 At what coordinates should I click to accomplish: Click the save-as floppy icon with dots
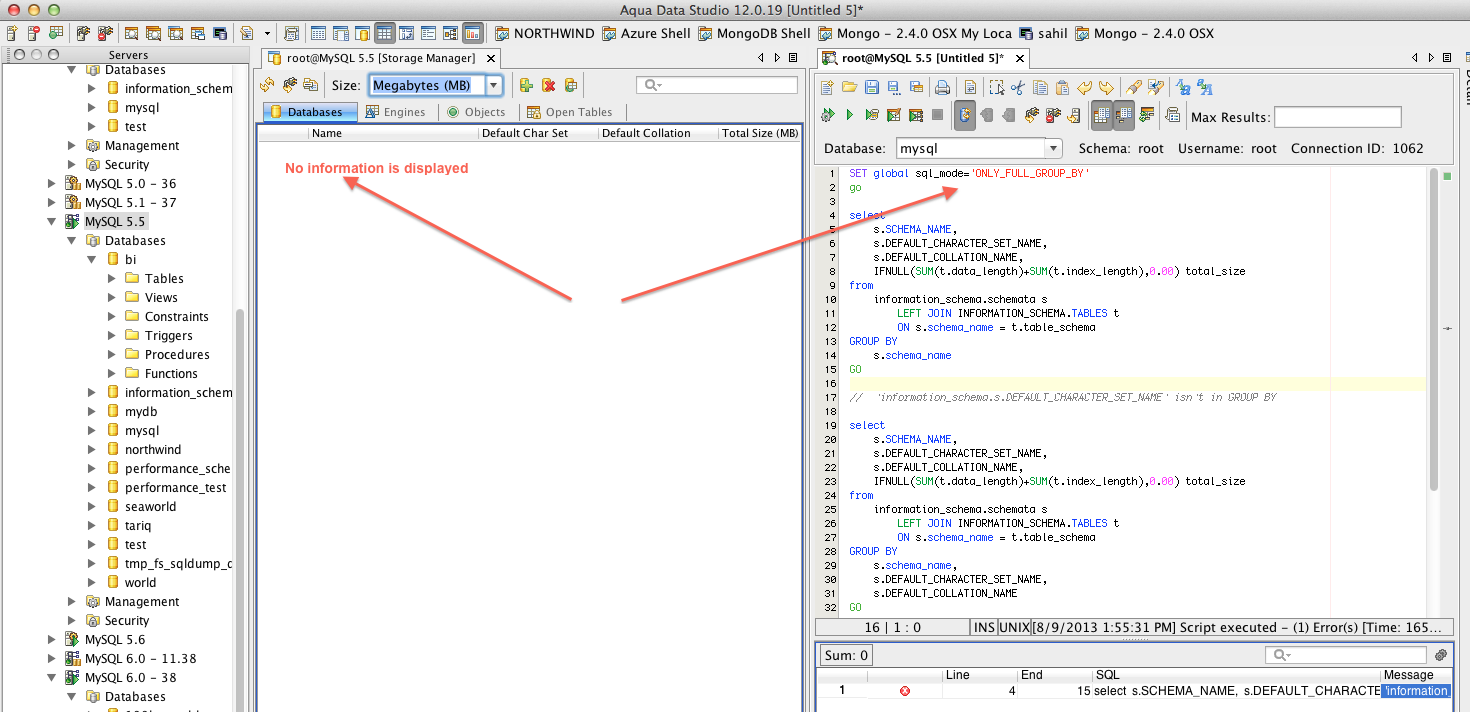pyautogui.click(x=893, y=87)
